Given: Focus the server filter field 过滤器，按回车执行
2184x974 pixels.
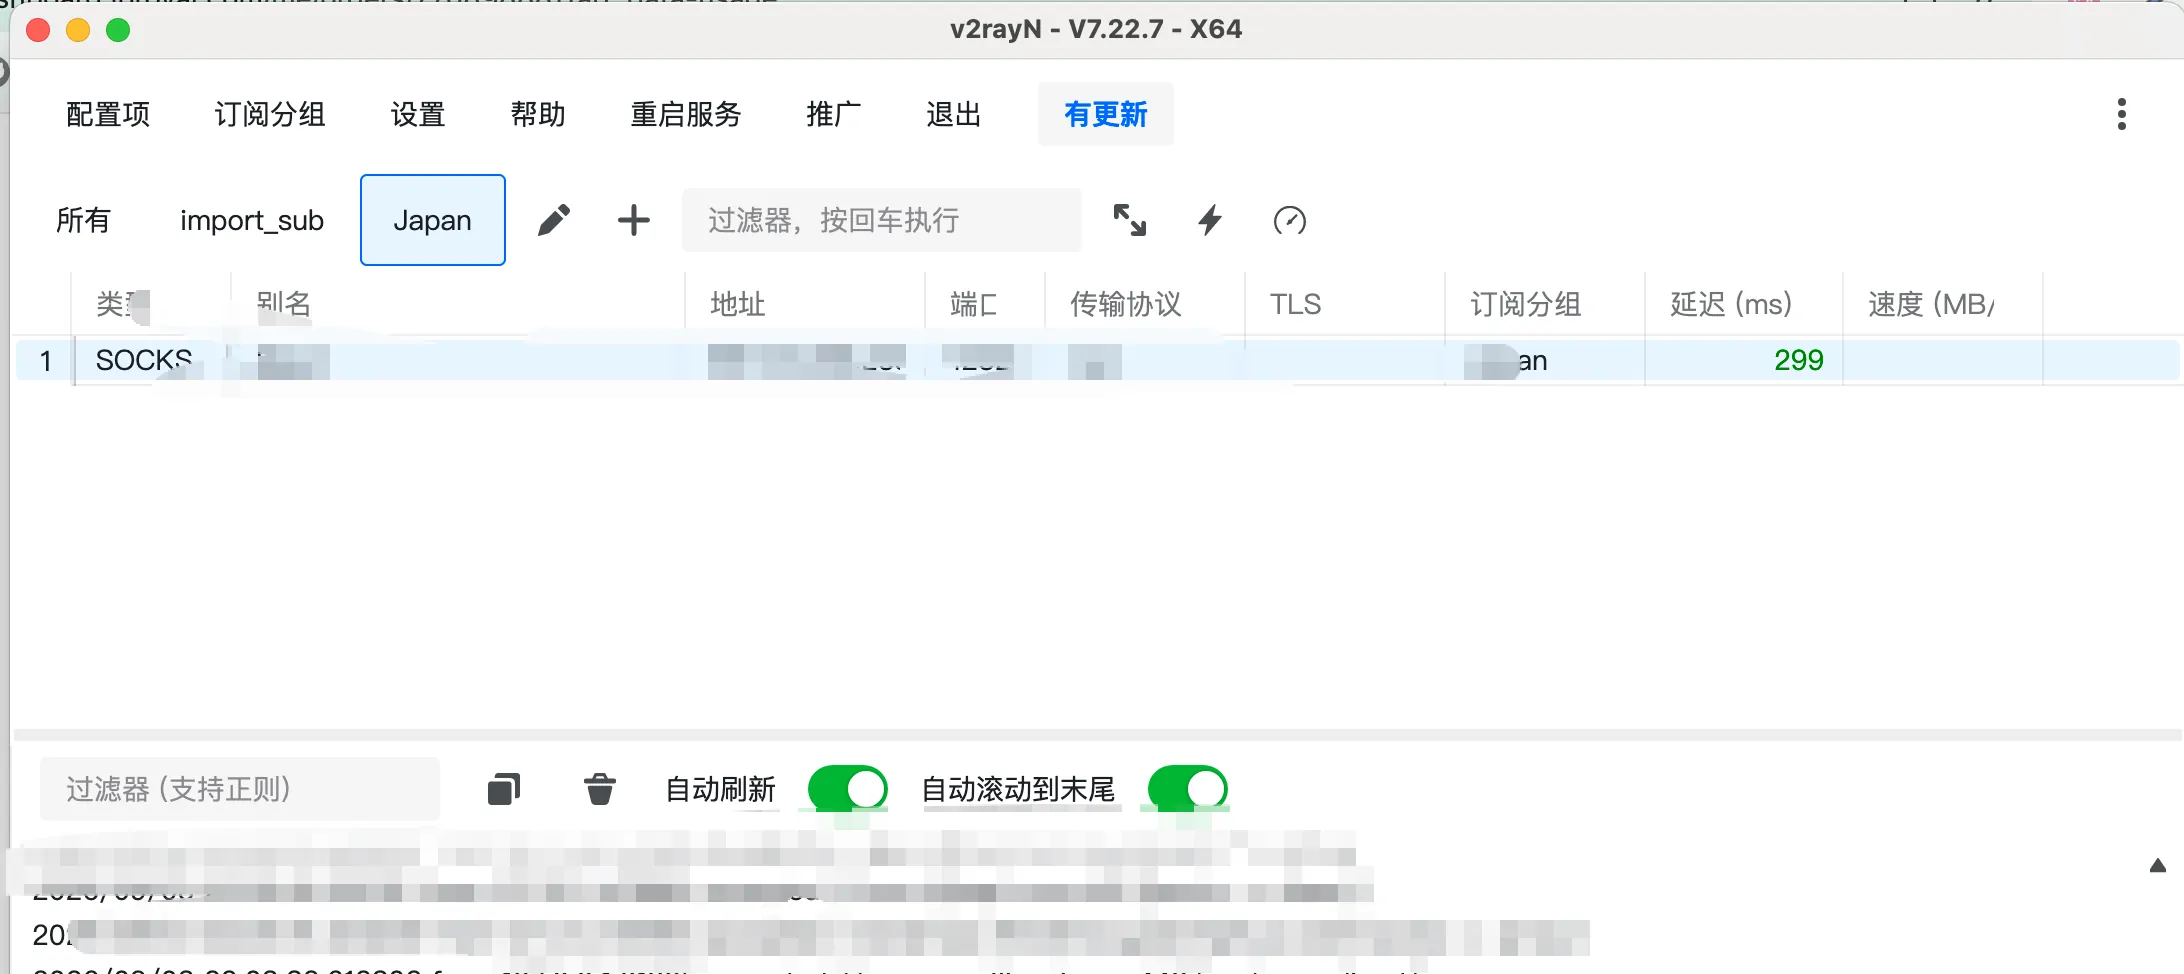Looking at the screenshot, I should click(882, 220).
